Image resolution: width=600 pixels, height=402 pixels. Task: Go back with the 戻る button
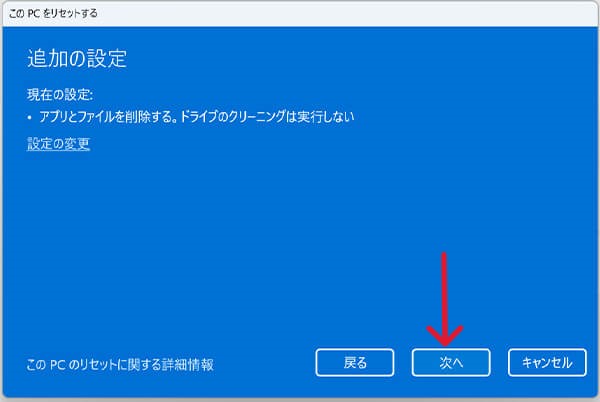(x=355, y=362)
